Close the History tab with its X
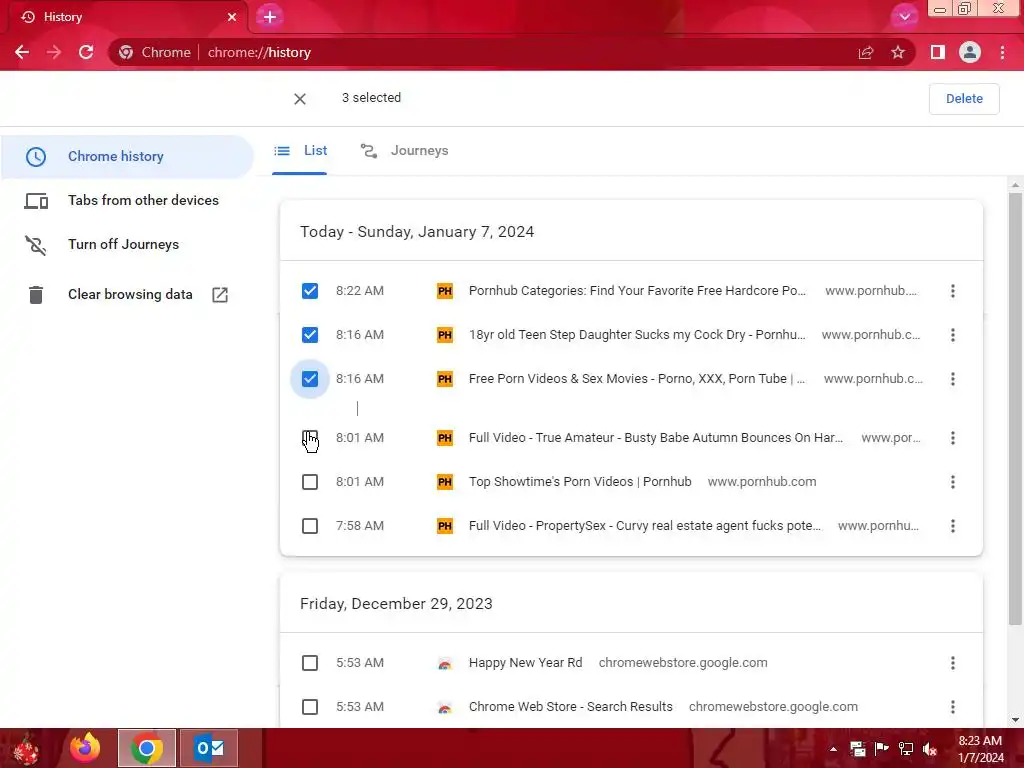The width and height of the screenshot is (1024, 768). 232,17
